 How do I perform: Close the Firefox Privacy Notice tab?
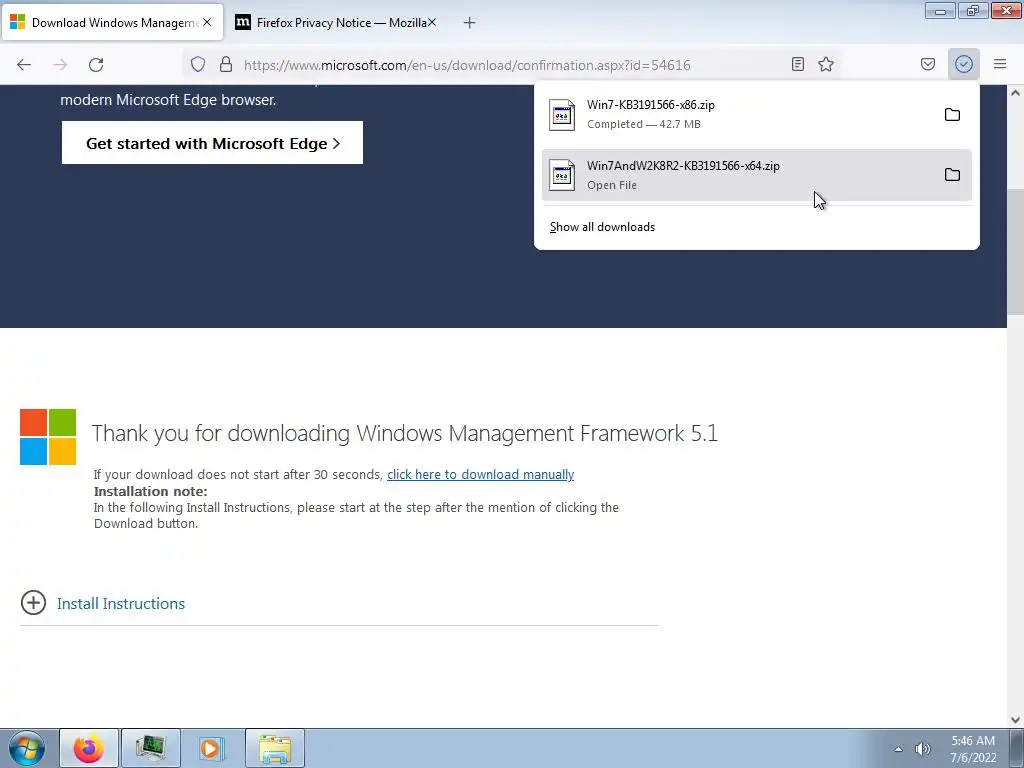pos(432,22)
